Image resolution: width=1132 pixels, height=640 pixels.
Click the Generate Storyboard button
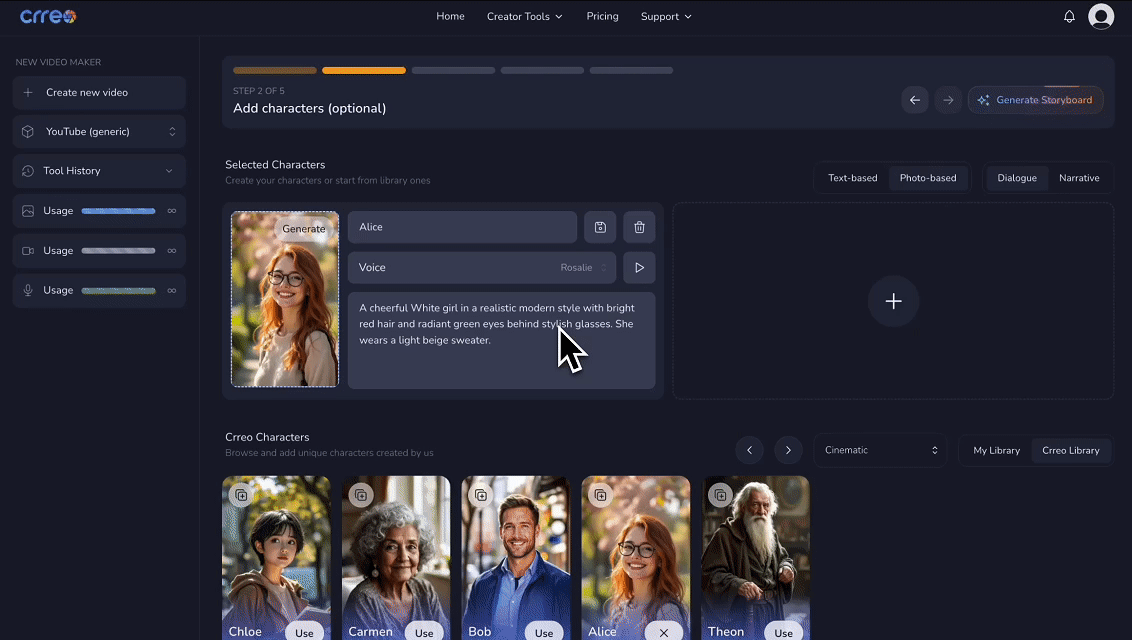(x=1035, y=100)
